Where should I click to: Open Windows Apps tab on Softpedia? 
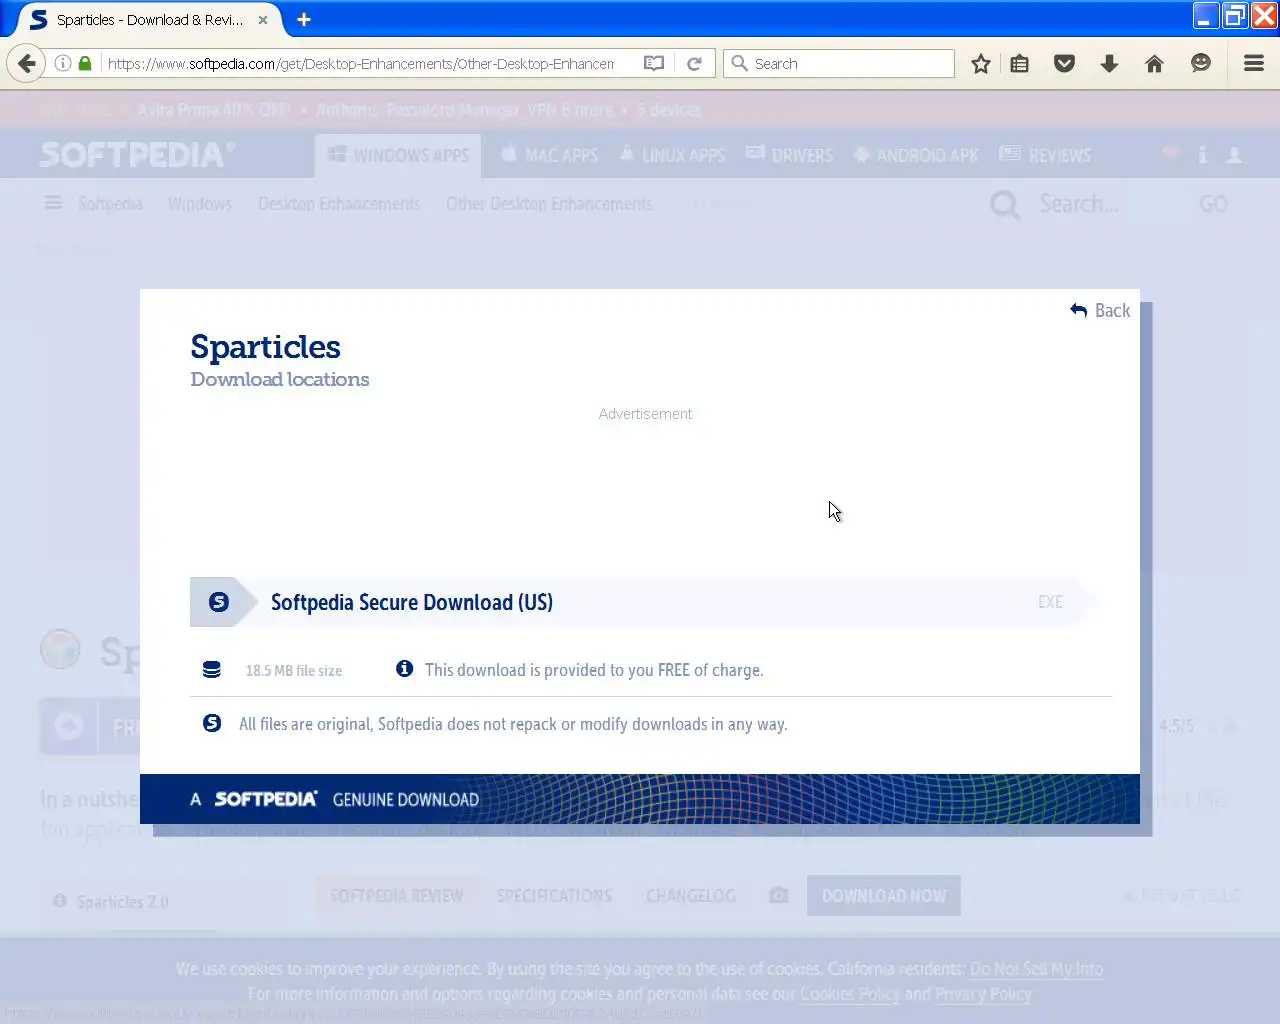pos(399,155)
